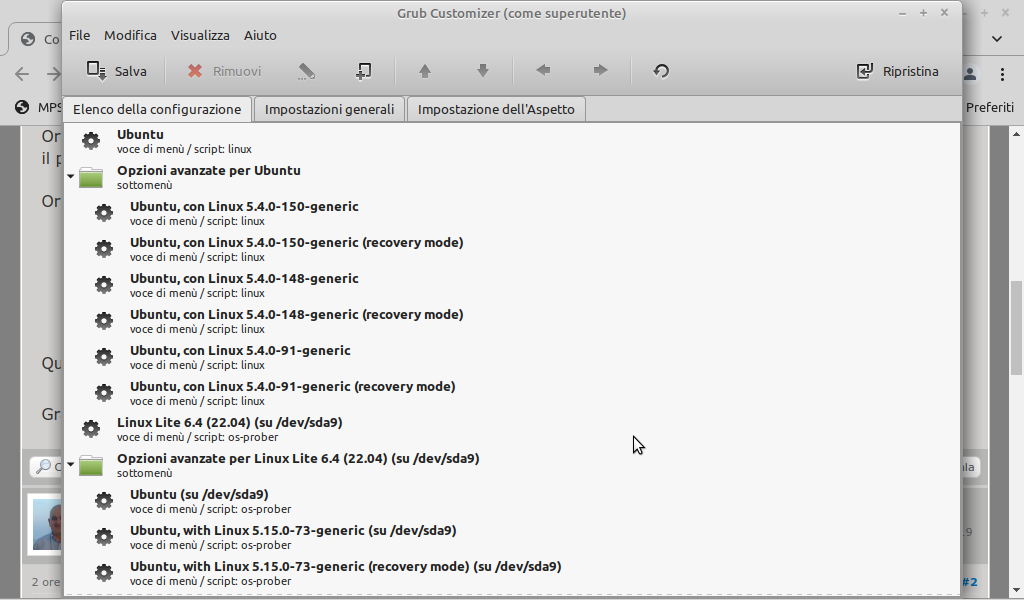Screen dimensions: 1024x600
Task: Click the globe icon beside the MPS bookmark
Action: (x=22, y=107)
